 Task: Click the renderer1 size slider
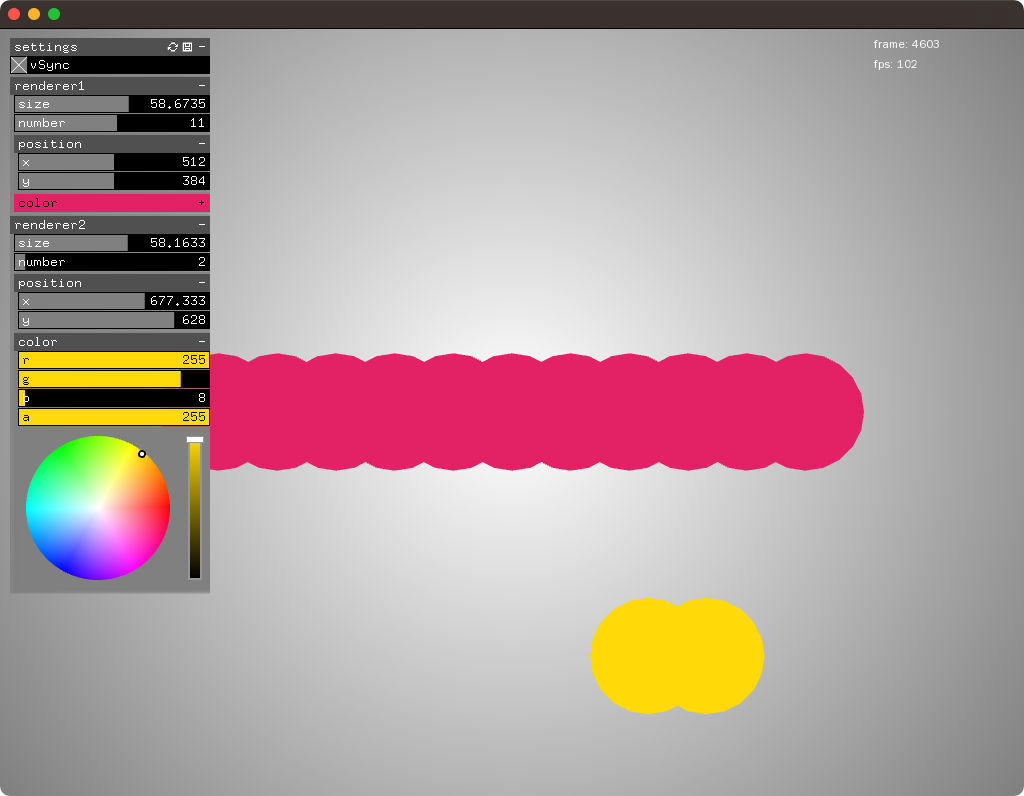pos(112,104)
